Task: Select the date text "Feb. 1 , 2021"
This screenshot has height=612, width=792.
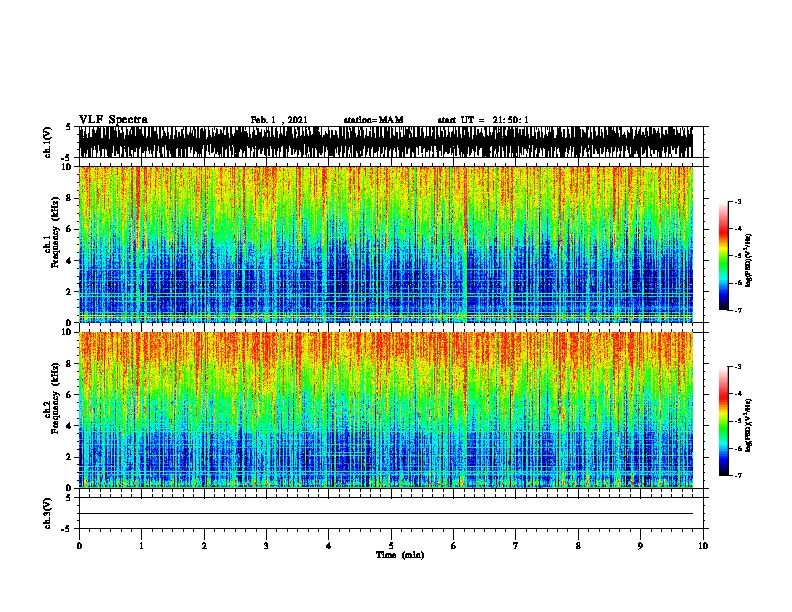Action: pos(279,120)
